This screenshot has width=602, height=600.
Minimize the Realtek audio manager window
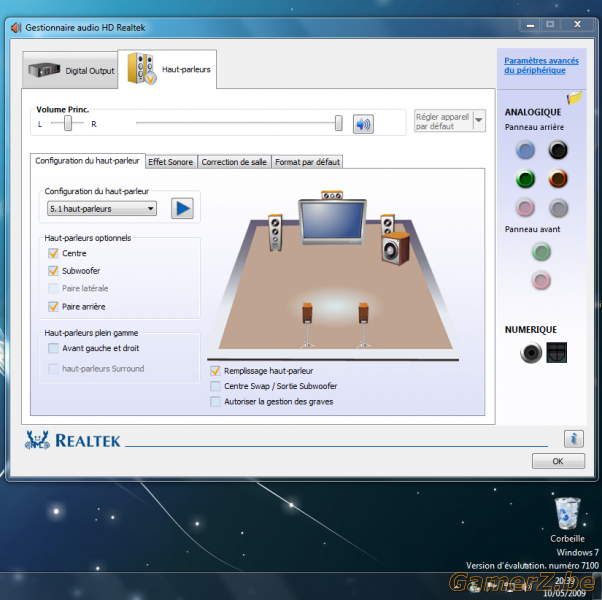[530, 25]
